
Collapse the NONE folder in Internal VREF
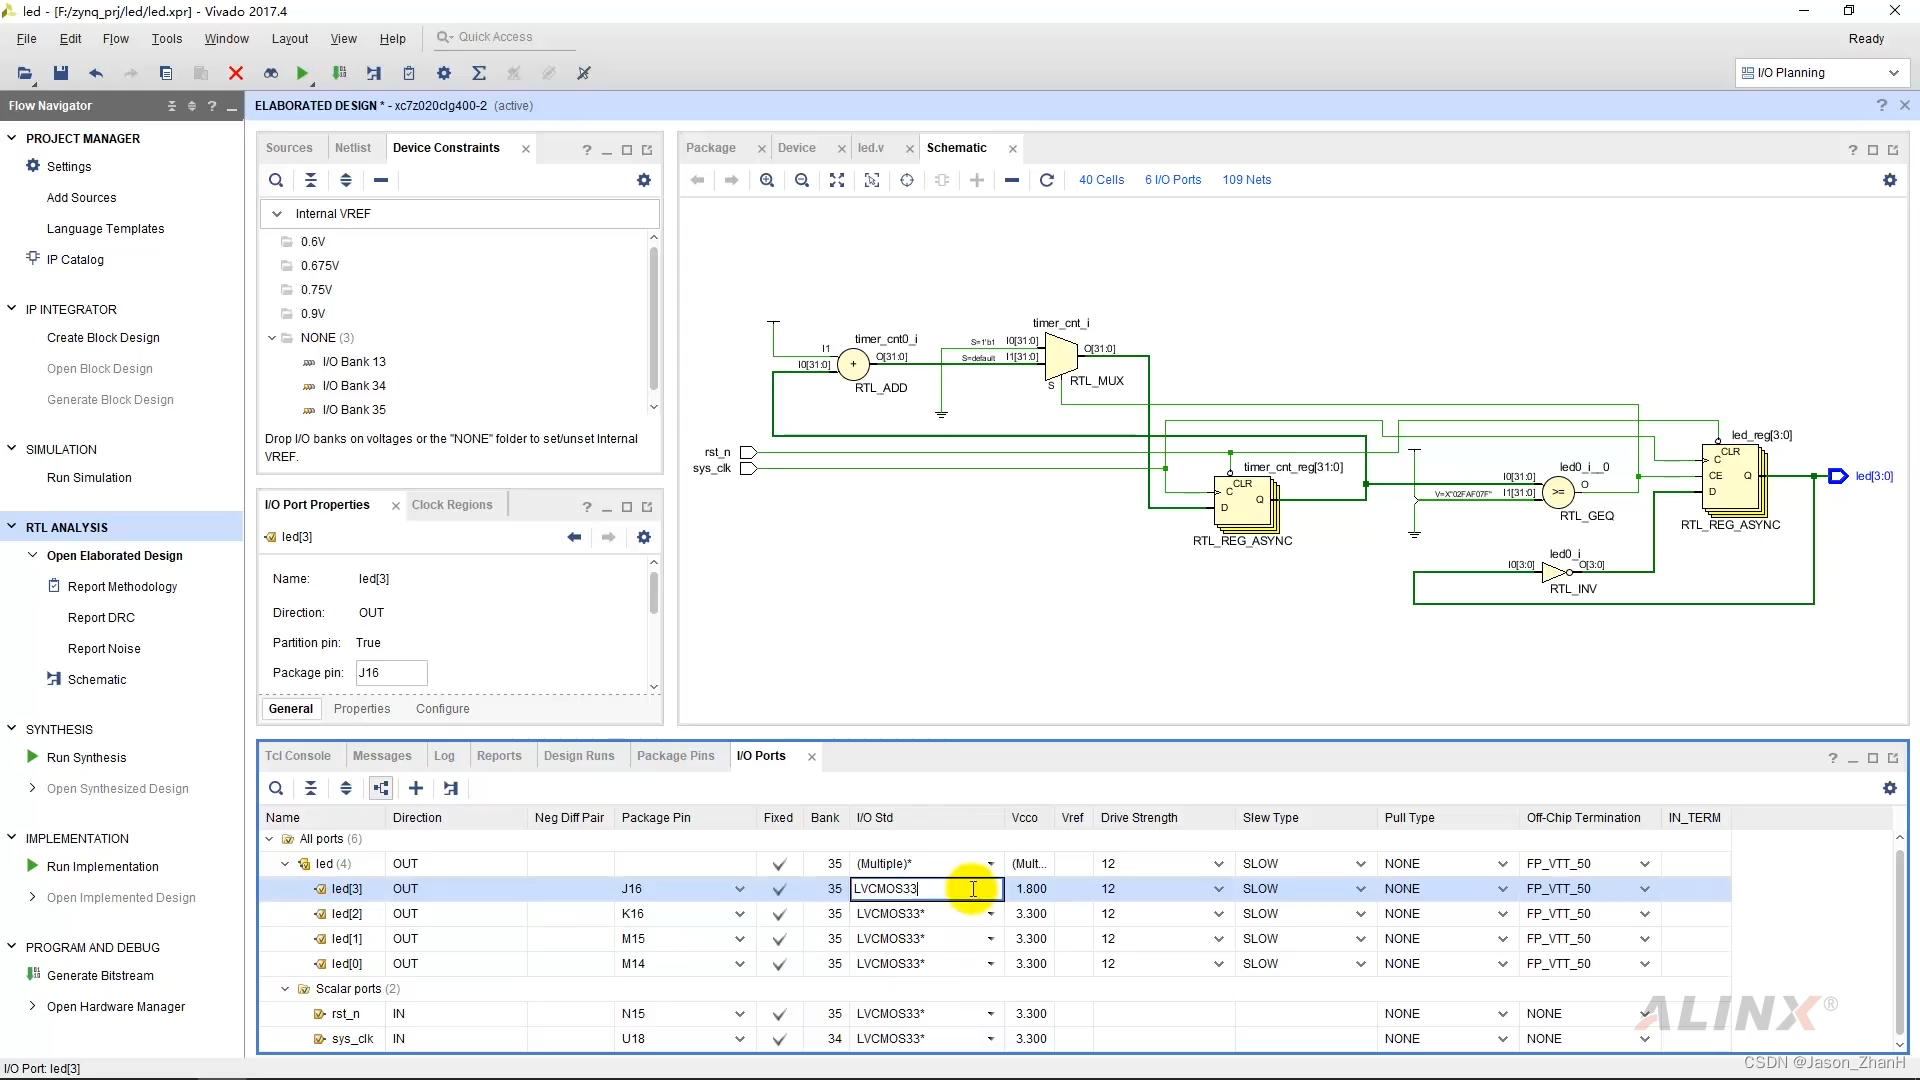[272, 338]
